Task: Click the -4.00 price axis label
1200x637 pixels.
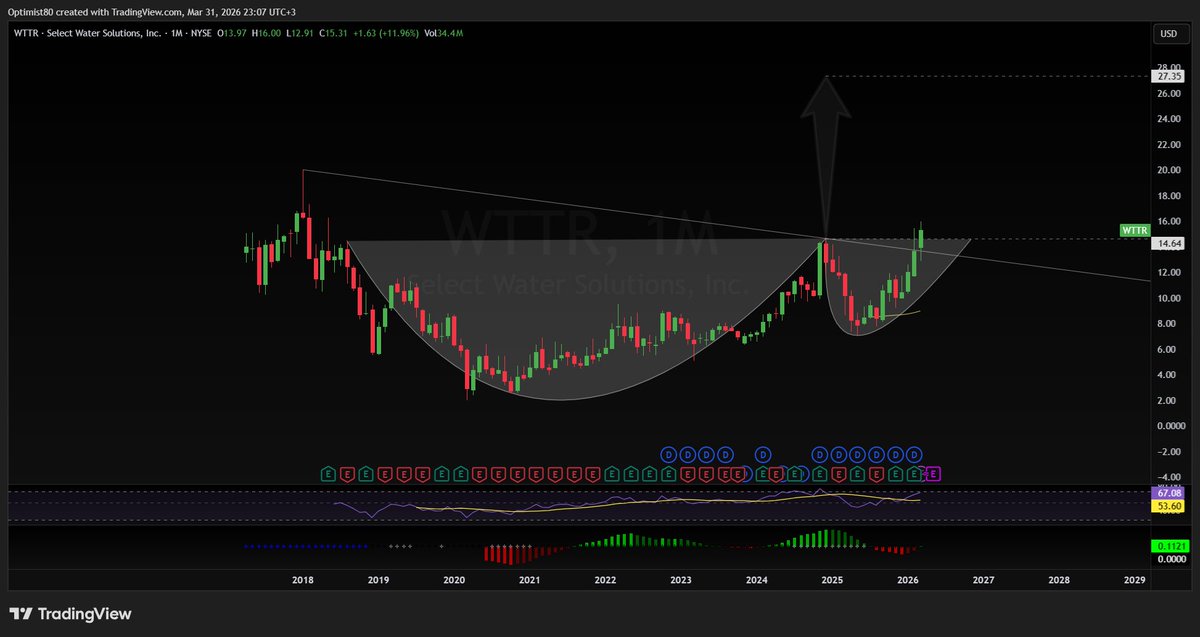Action: [x=1170, y=477]
